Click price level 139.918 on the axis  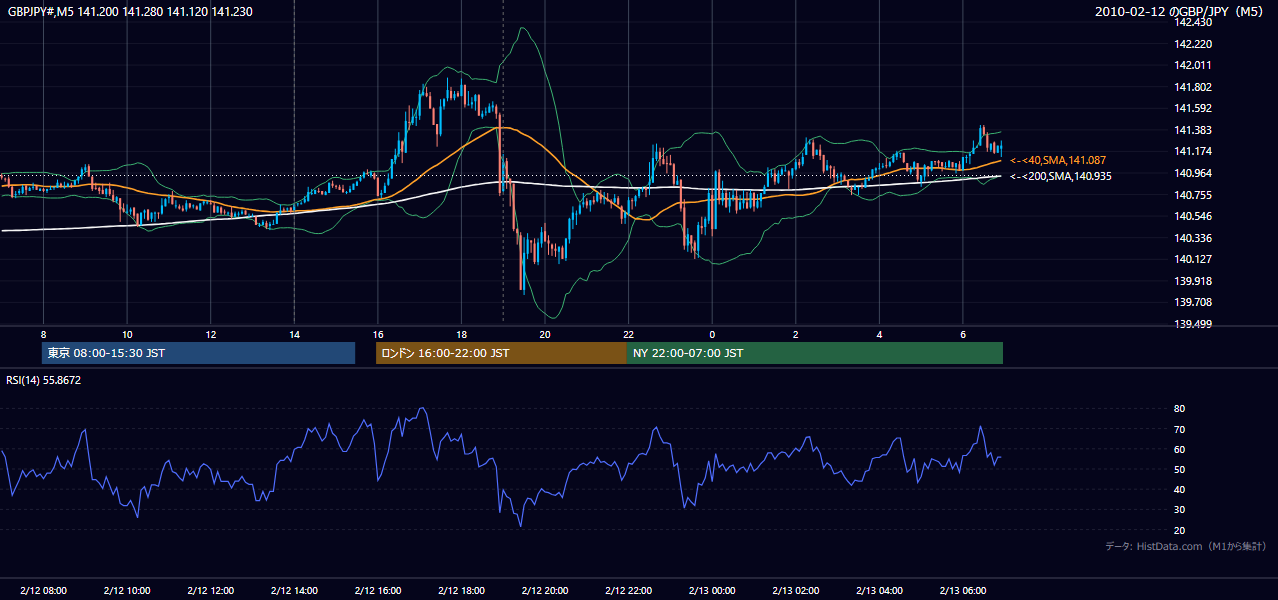1195,281
